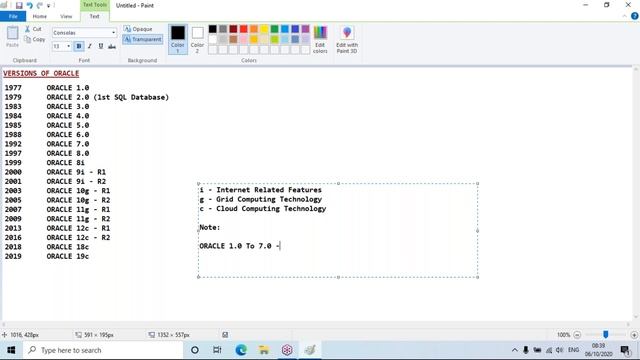Cut the selected text

[x=33, y=29]
